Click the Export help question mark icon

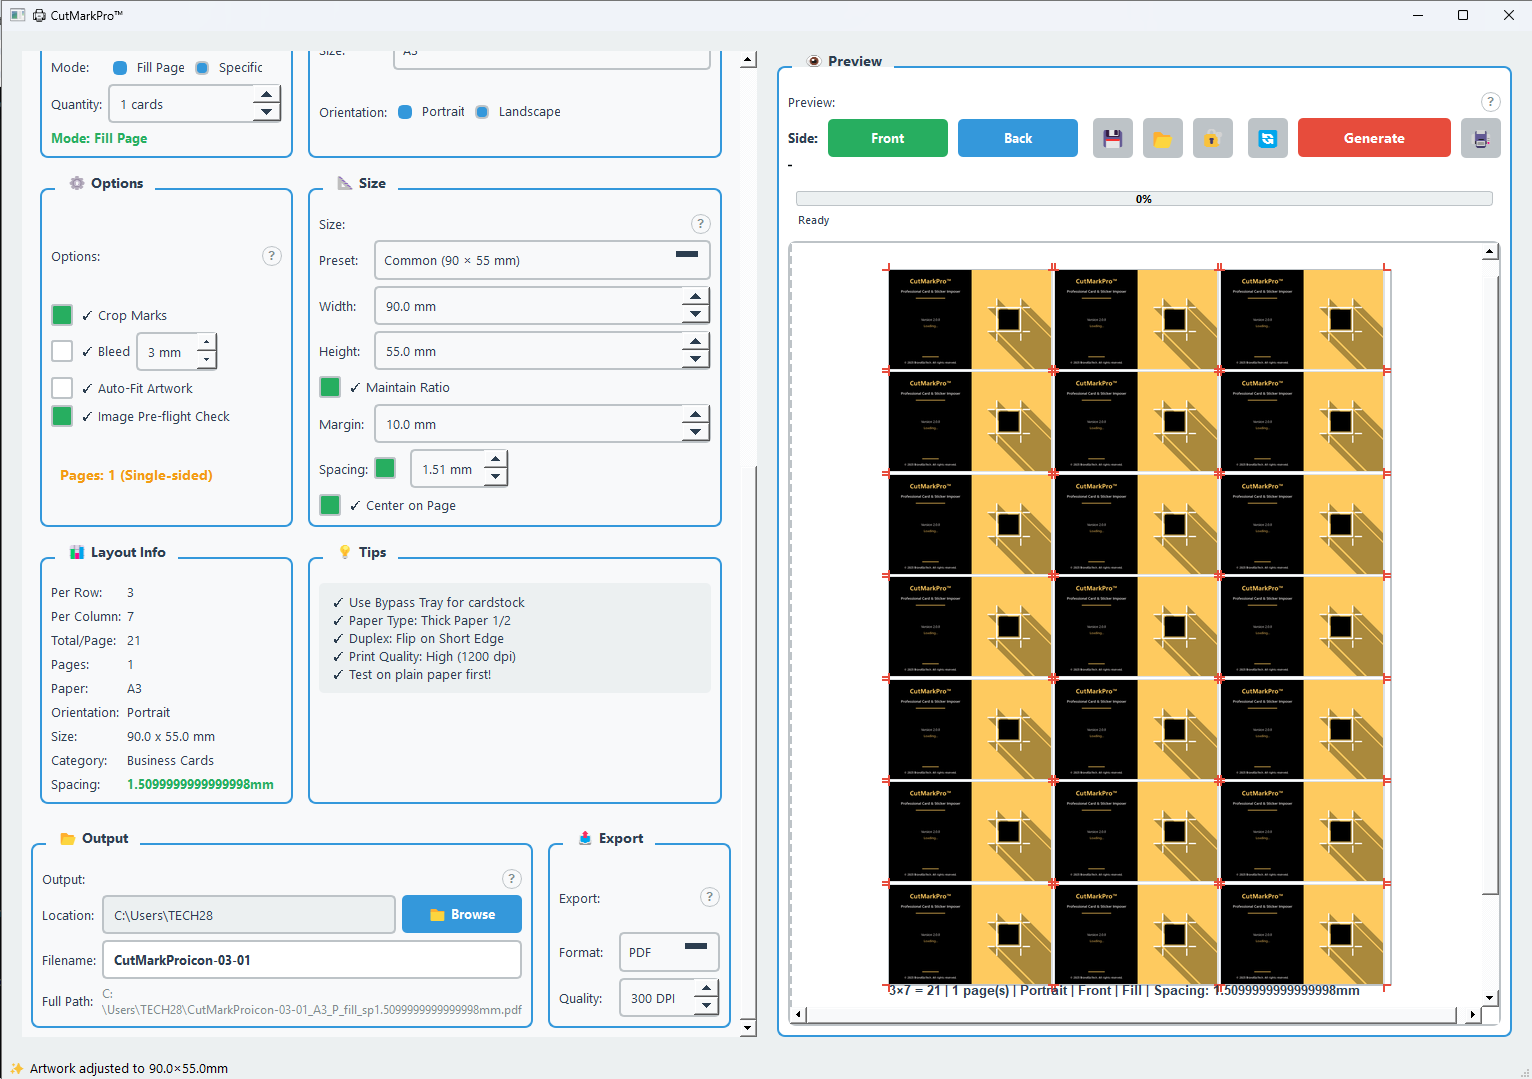click(x=709, y=897)
